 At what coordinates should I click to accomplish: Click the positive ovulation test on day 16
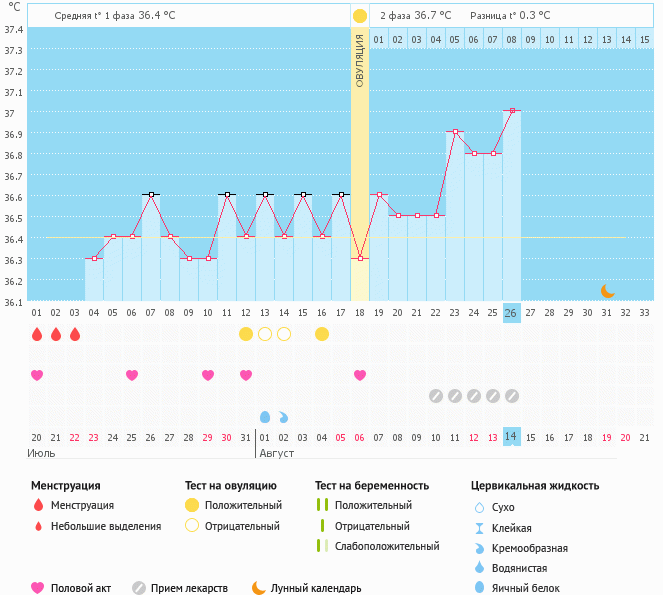coord(322,334)
